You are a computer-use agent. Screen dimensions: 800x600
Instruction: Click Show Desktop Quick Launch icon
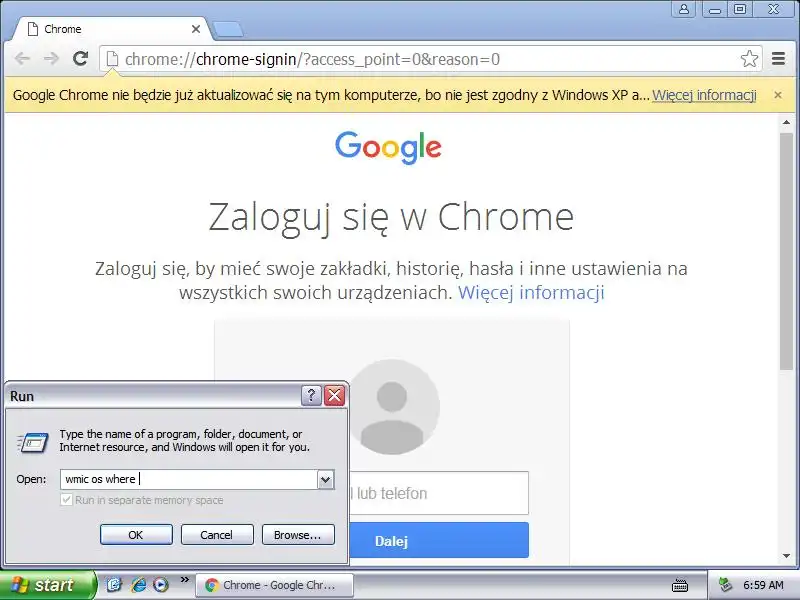(x=114, y=585)
